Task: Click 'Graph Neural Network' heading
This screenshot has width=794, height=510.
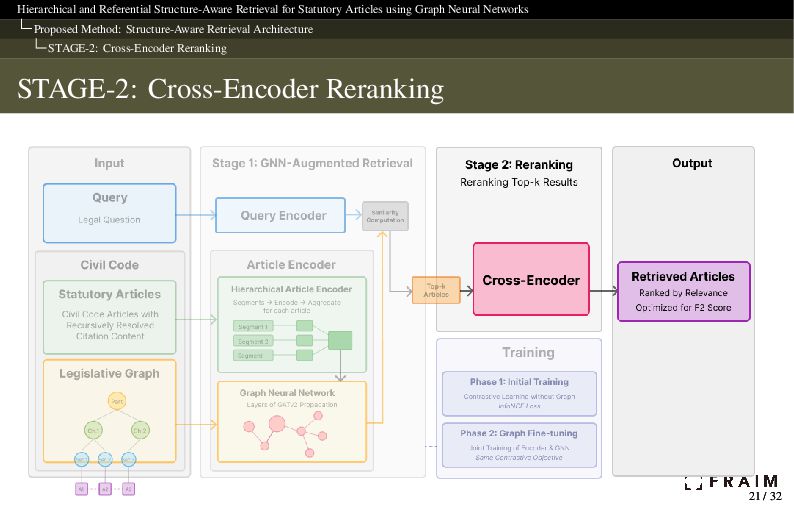Action: (287, 393)
